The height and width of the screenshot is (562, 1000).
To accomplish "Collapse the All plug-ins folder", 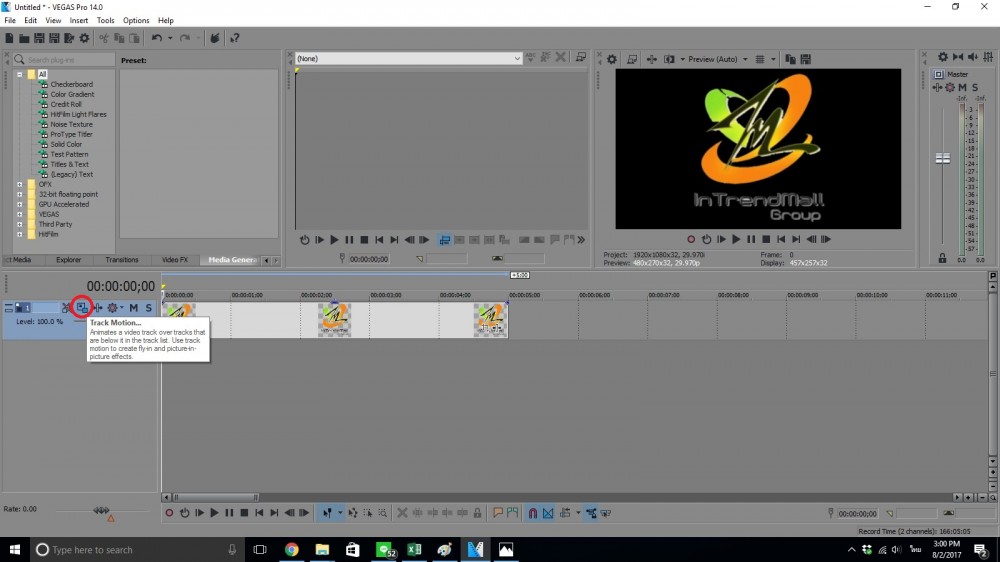I will pyautogui.click(x=20, y=75).
